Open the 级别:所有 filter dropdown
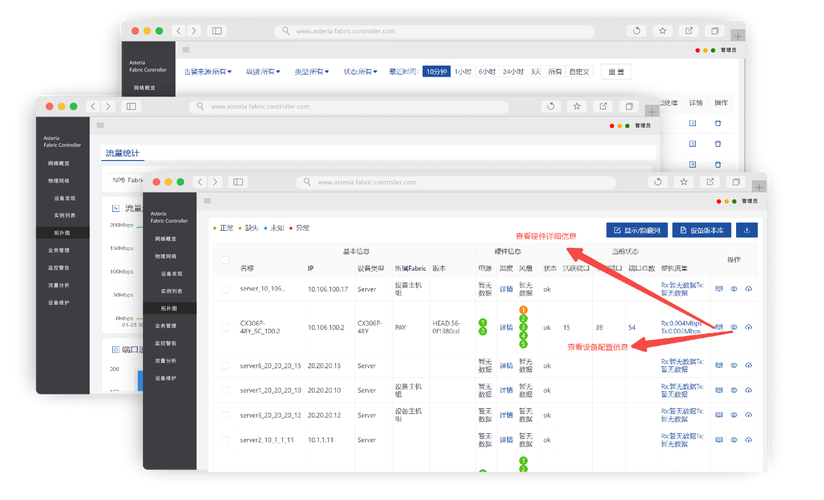 [264, 72]
